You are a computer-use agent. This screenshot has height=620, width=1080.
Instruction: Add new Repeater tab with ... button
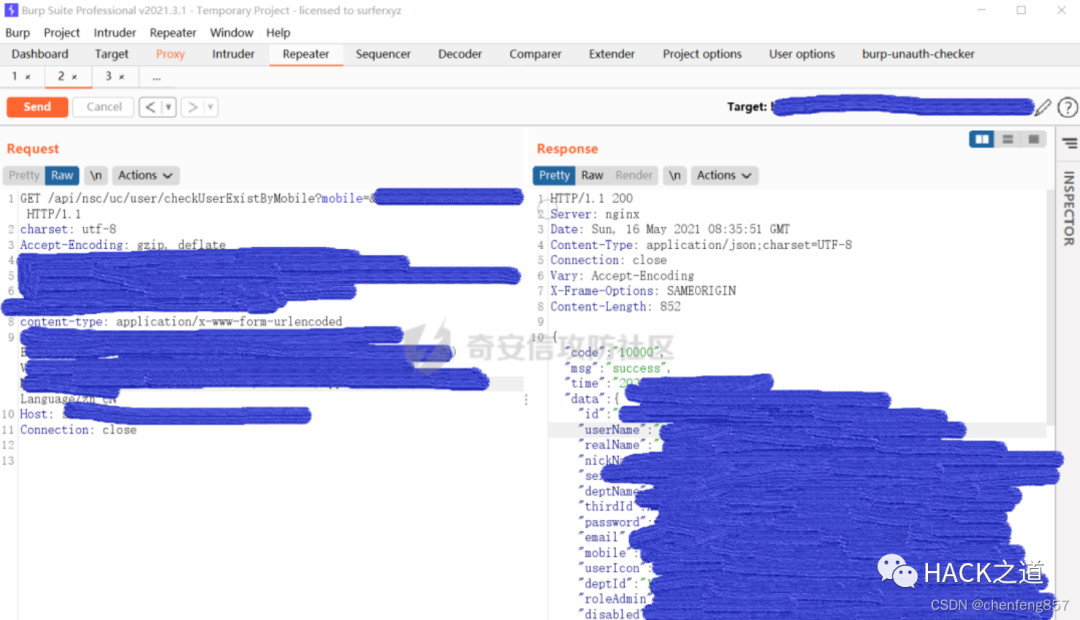click(156, 77)
